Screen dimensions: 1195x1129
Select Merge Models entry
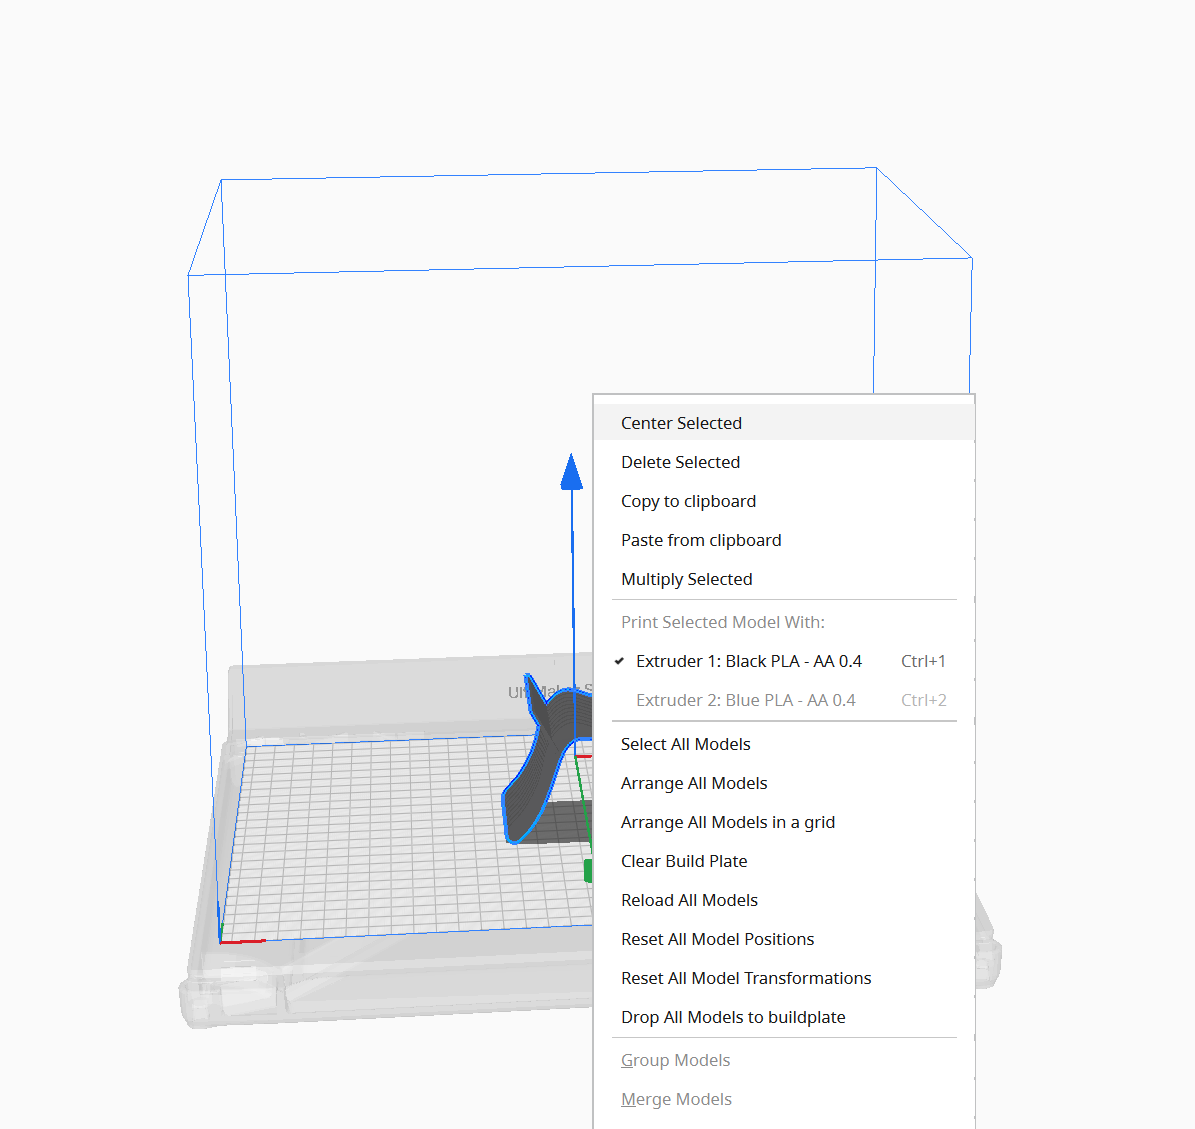coord(783,1099)
